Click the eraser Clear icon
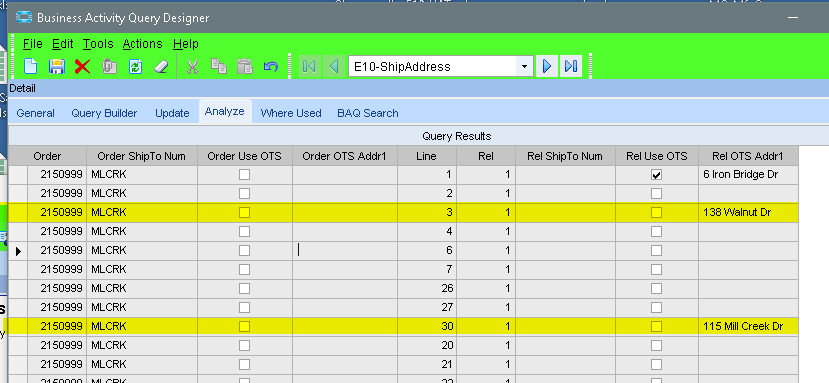 click(161, 66)
